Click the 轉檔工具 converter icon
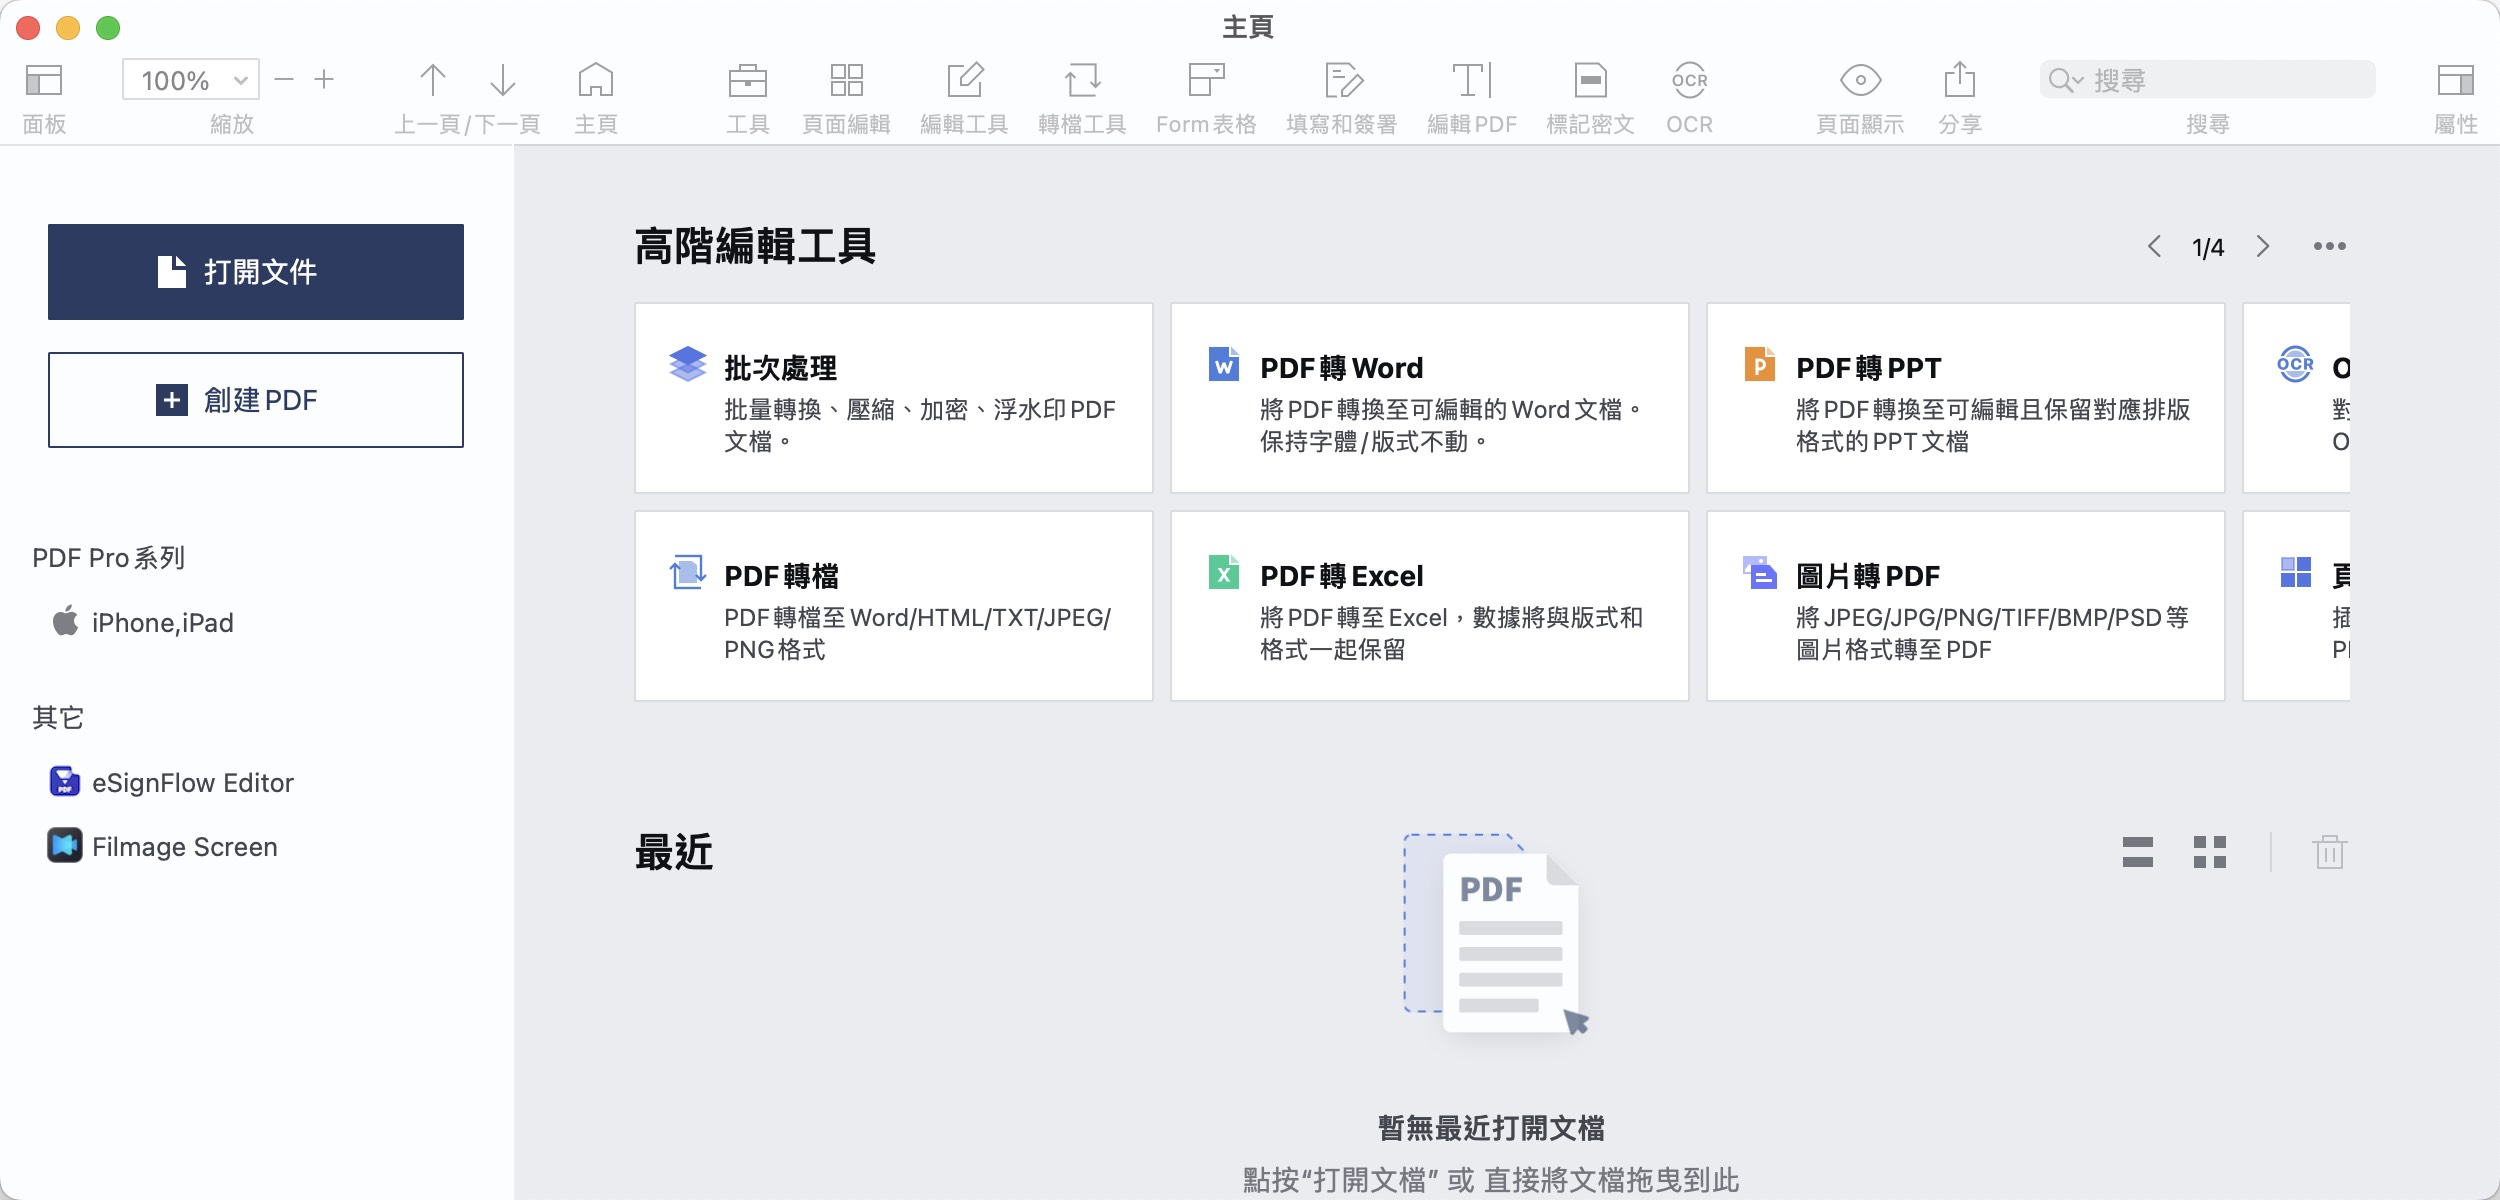 [x=1082, y=81]
